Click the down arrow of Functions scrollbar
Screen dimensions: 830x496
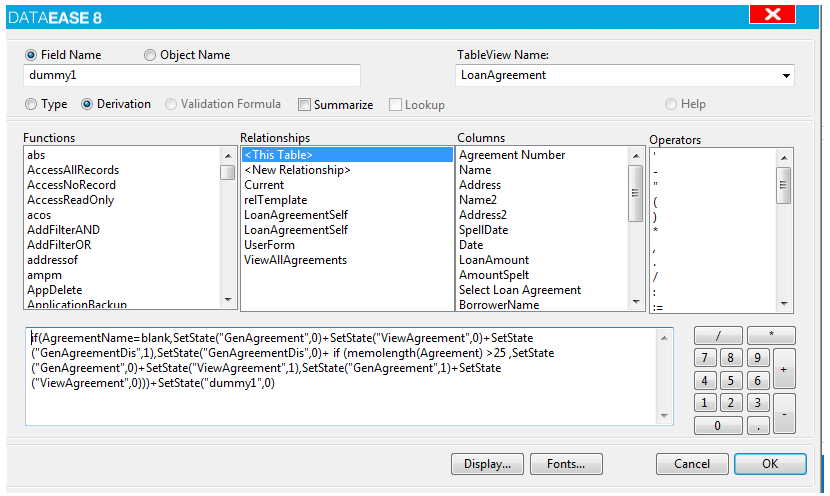(228, 300)
